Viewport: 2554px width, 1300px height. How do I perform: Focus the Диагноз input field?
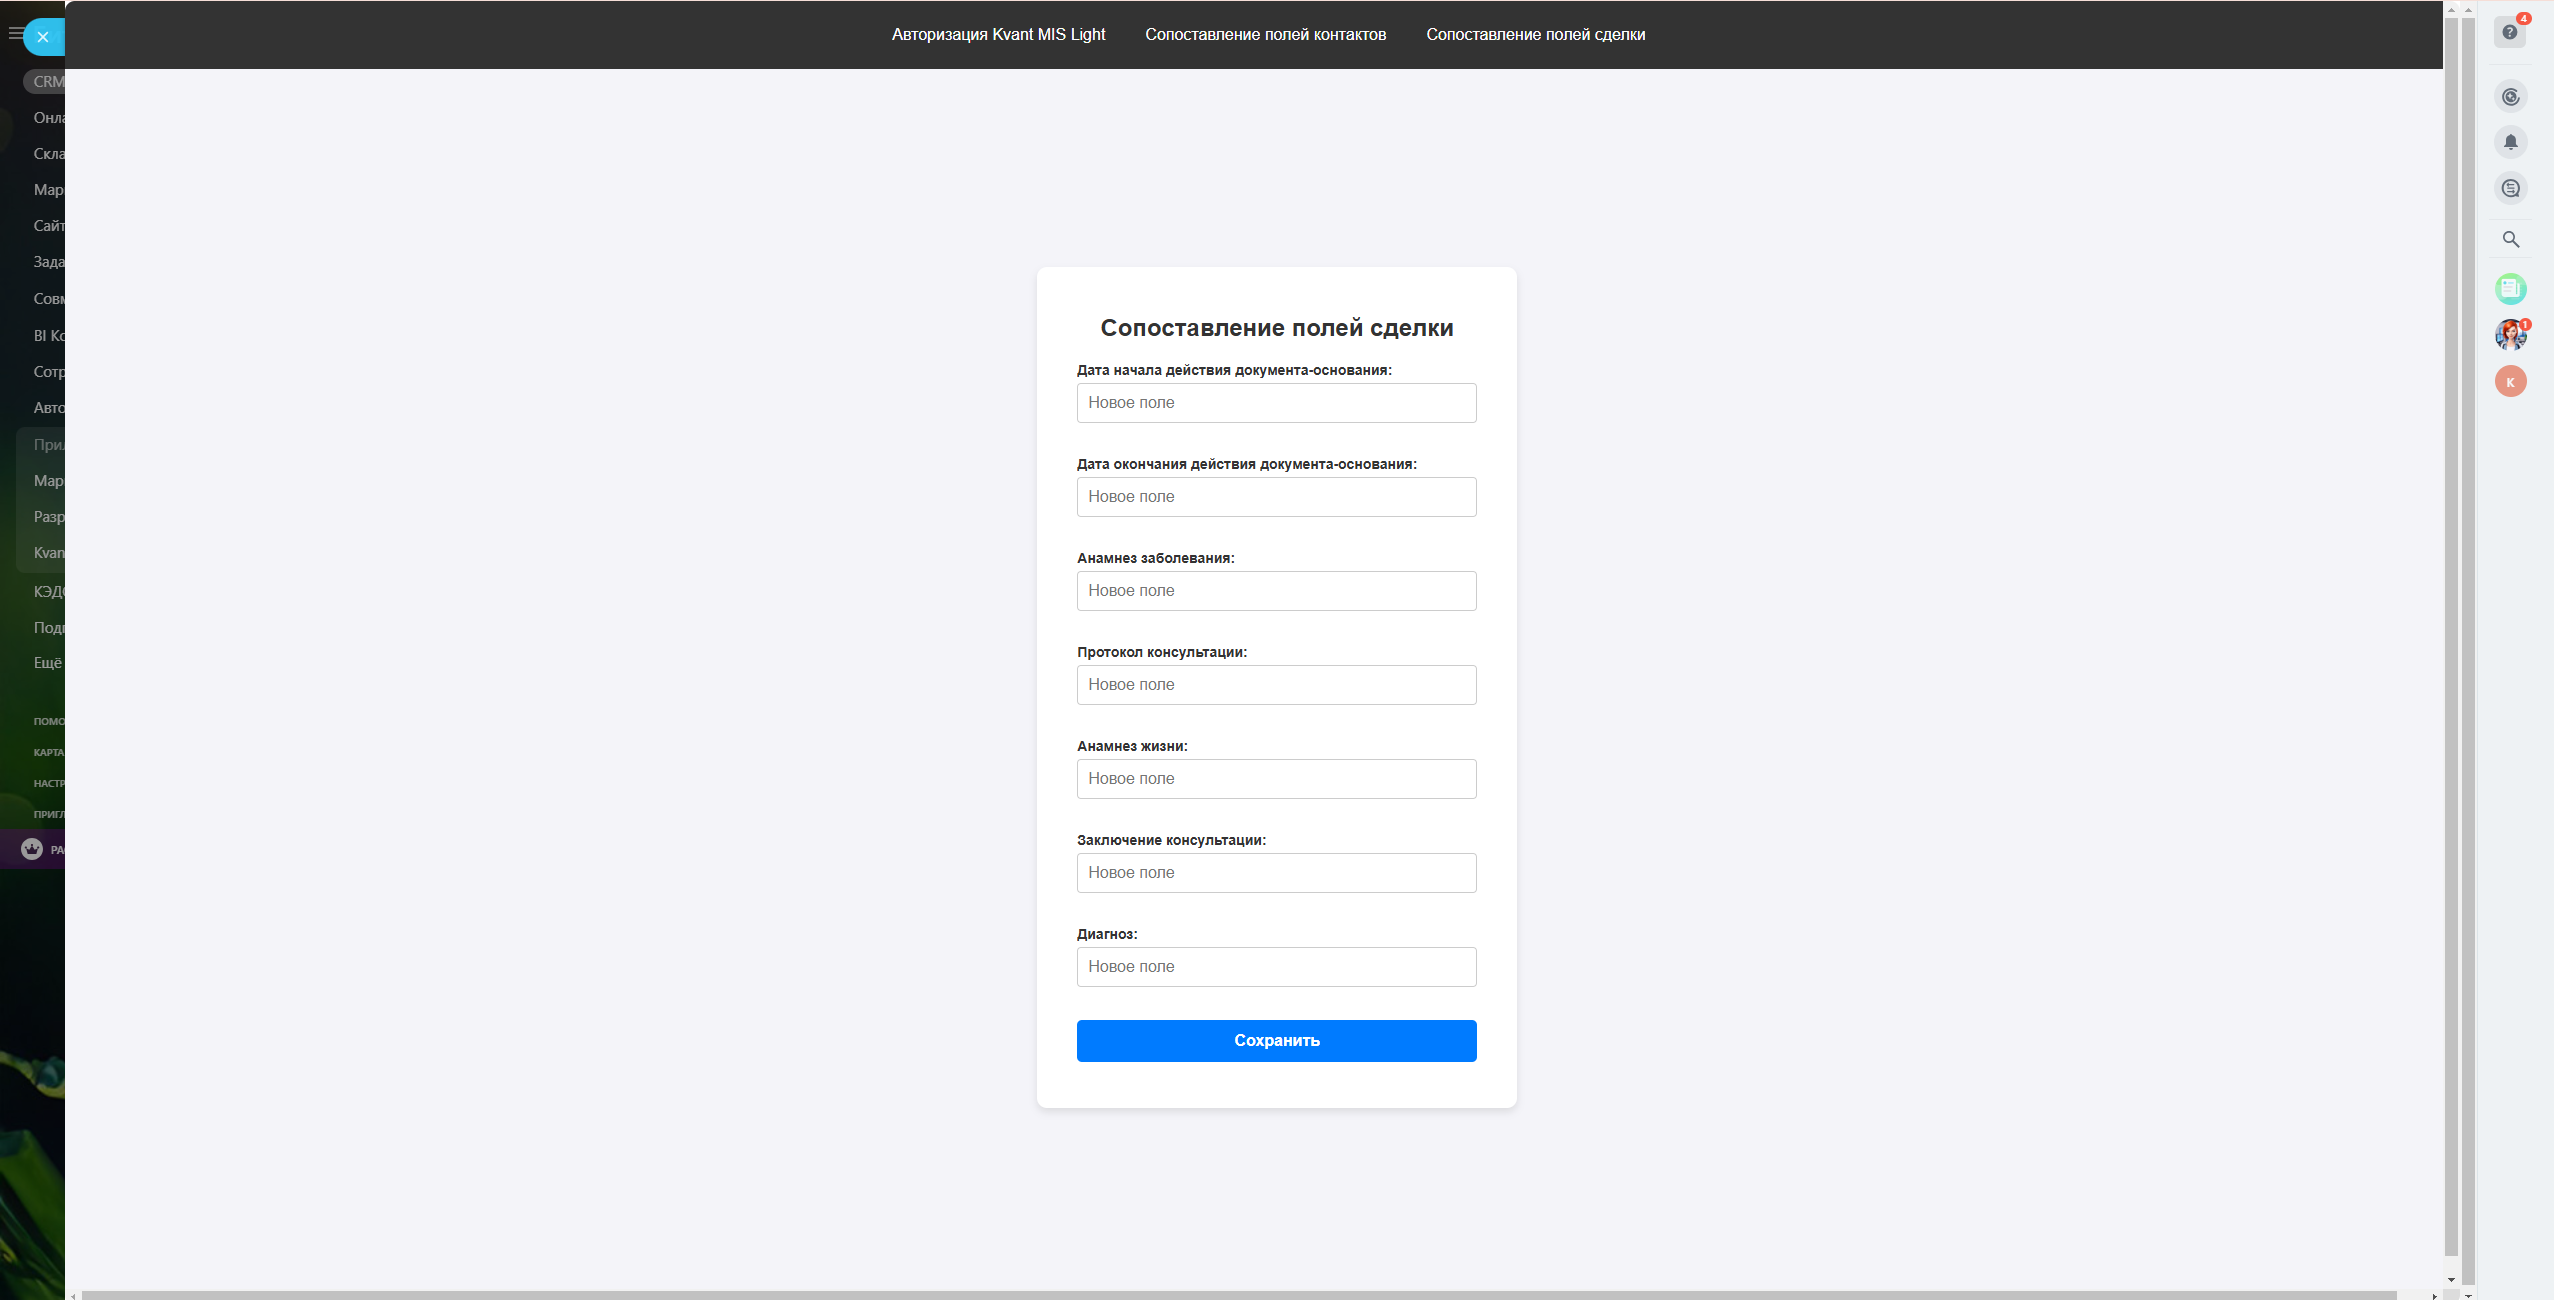[1276, 967]
